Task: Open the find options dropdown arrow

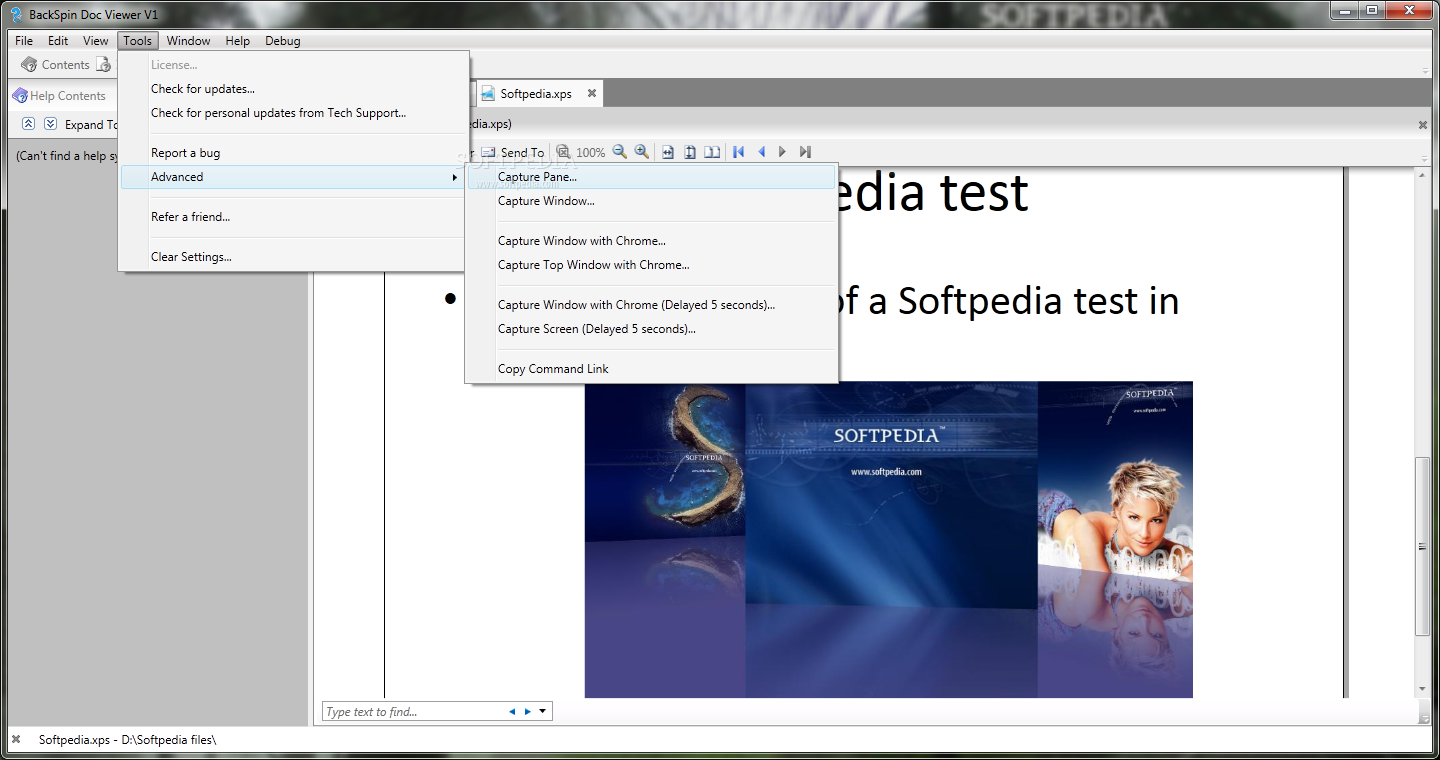Action: [x=543, y=712]
